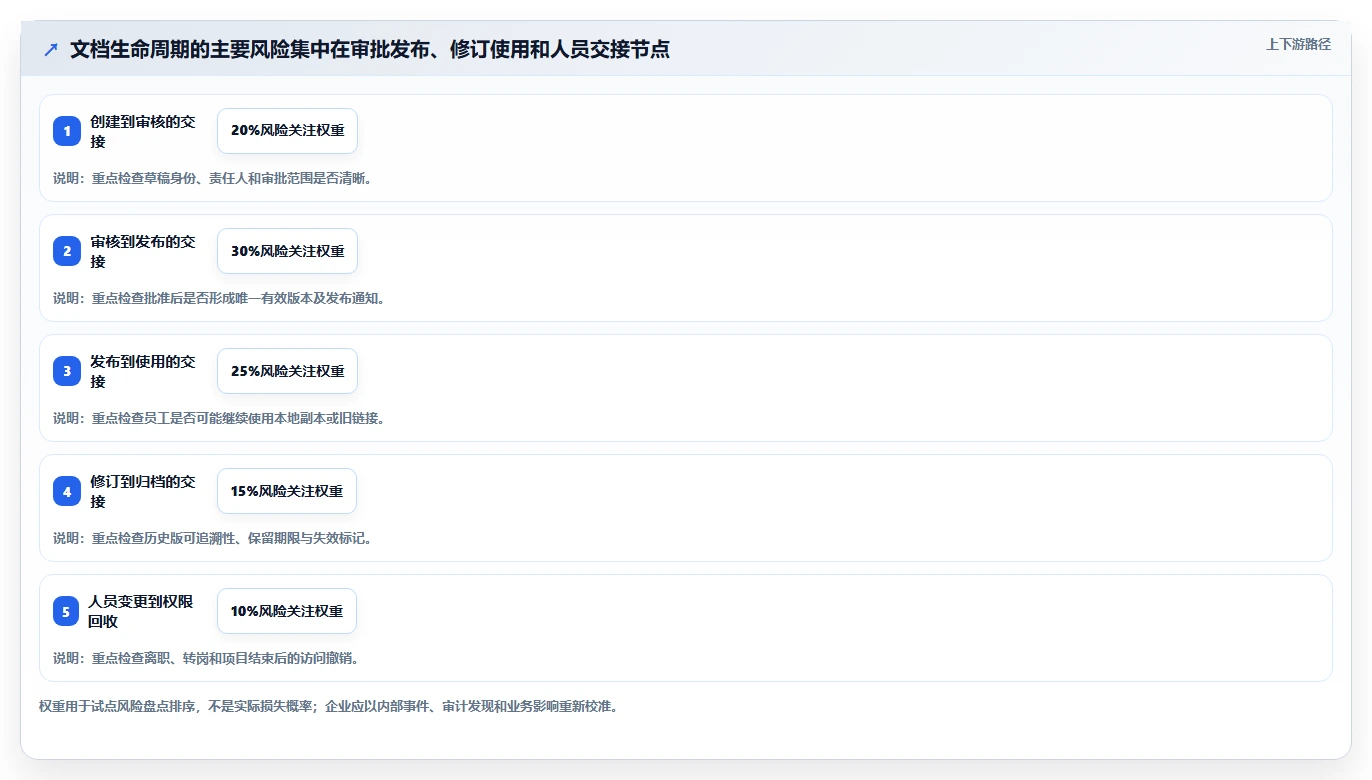Click the footnote beginning 权重用于试点风险盘点排序
The image size is (1372, 780).
329,706
